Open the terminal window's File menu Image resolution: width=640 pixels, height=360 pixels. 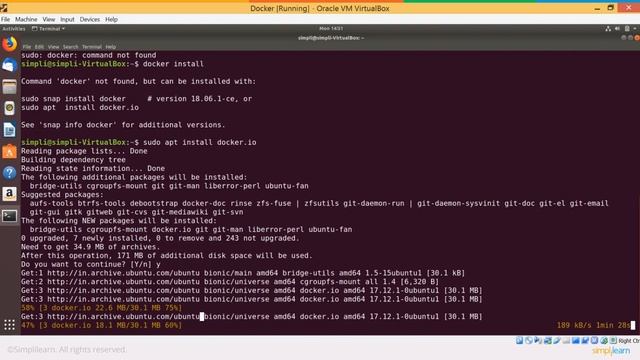tap(27, 47)
